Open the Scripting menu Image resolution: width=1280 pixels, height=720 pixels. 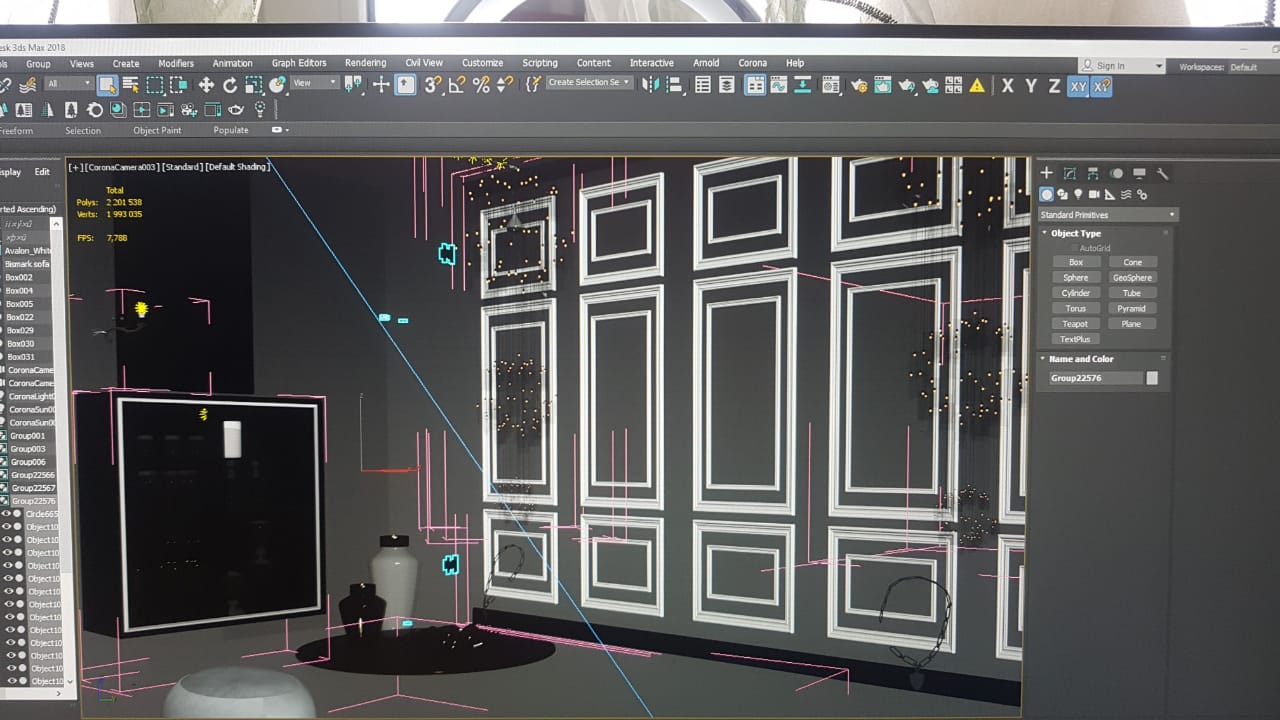[x=540, y=63]
